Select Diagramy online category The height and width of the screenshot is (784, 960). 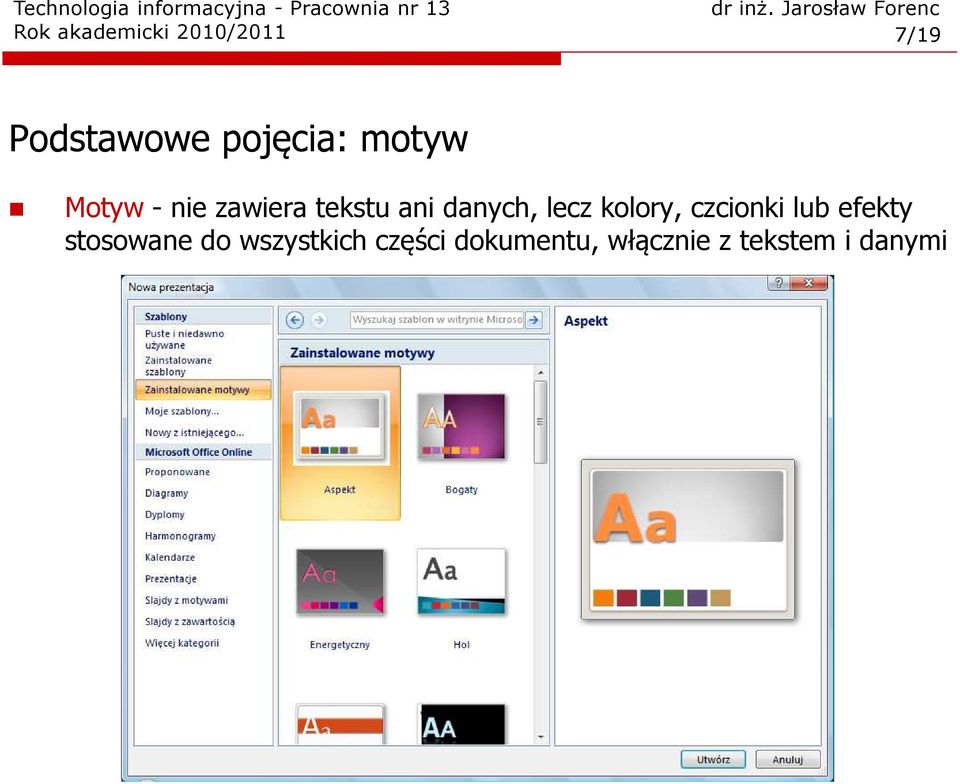click(x=167, y=493)
